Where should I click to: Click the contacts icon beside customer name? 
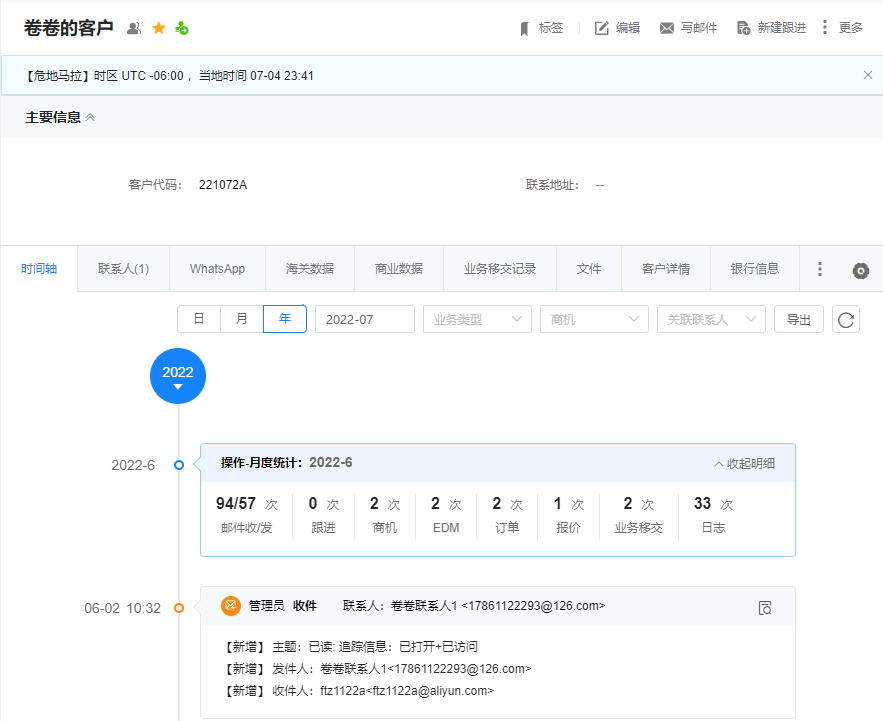coord(133,28)
